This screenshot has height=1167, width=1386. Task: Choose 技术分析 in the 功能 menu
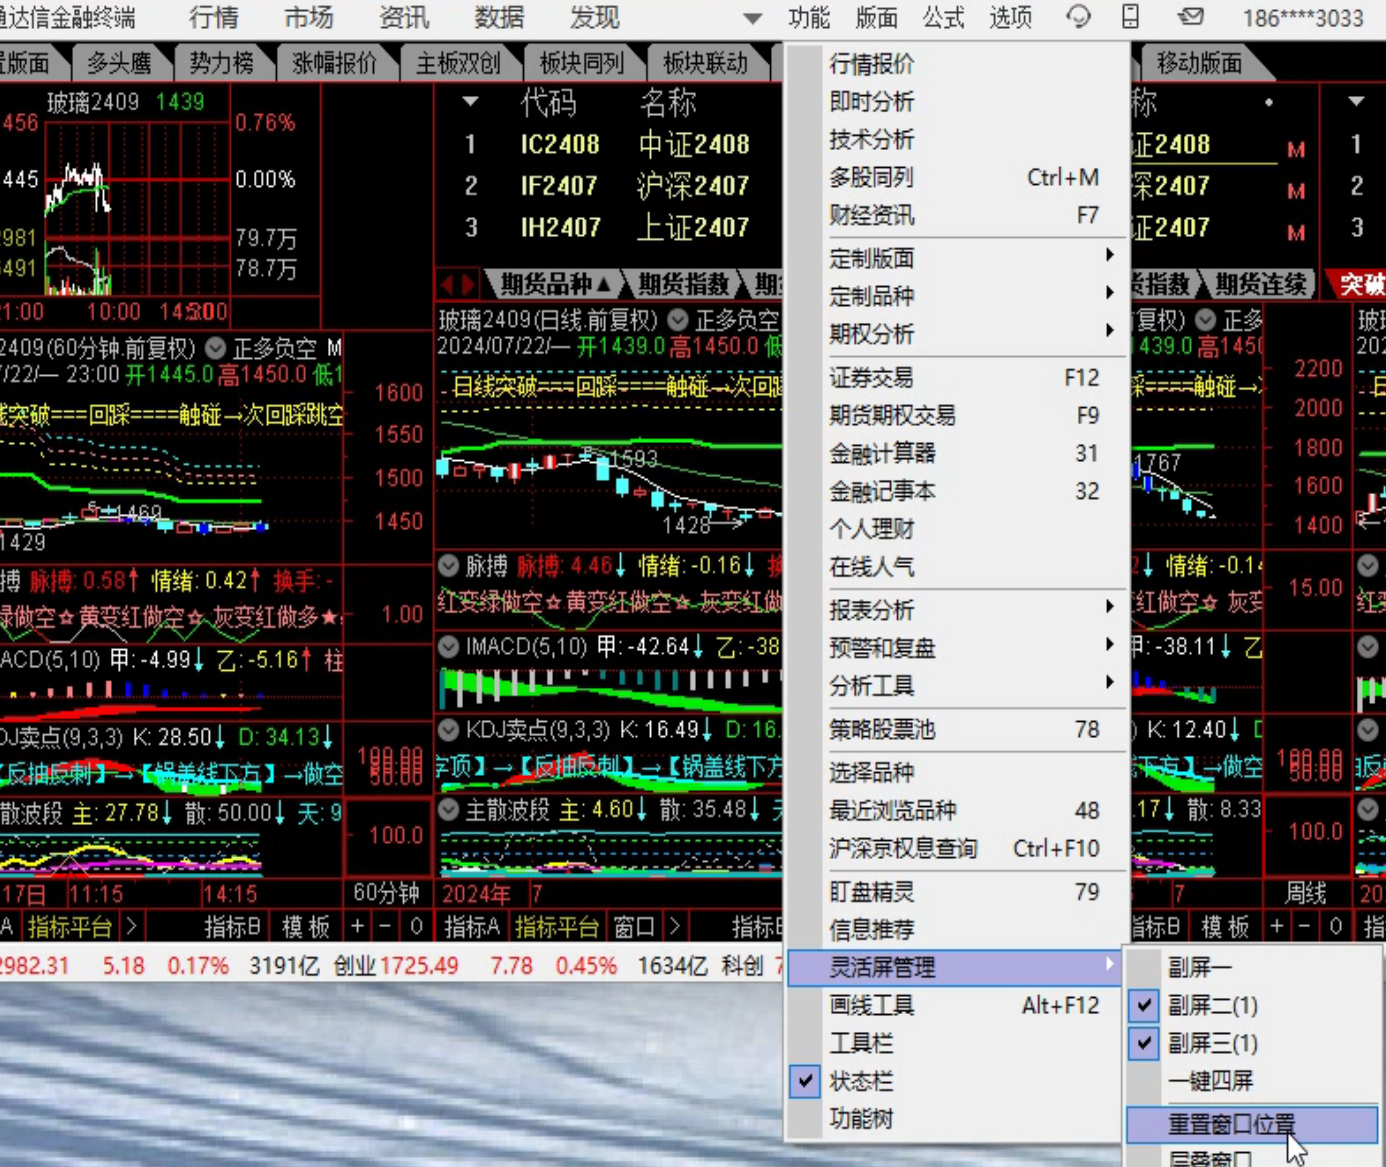pyautogui.click(x=955, y=139)
